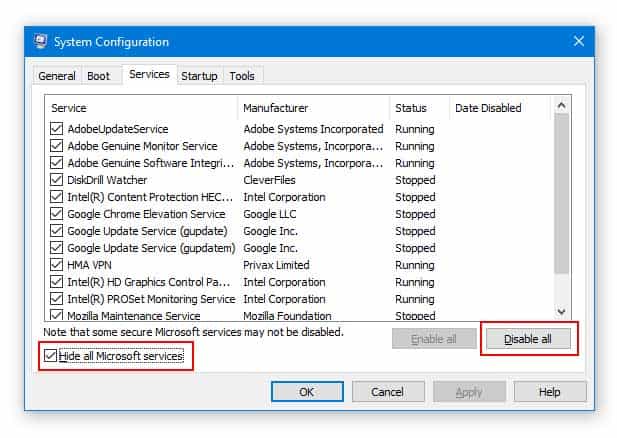Confirm with the OK button
This screenshot has width=617, height=438.
pos(307,392)
